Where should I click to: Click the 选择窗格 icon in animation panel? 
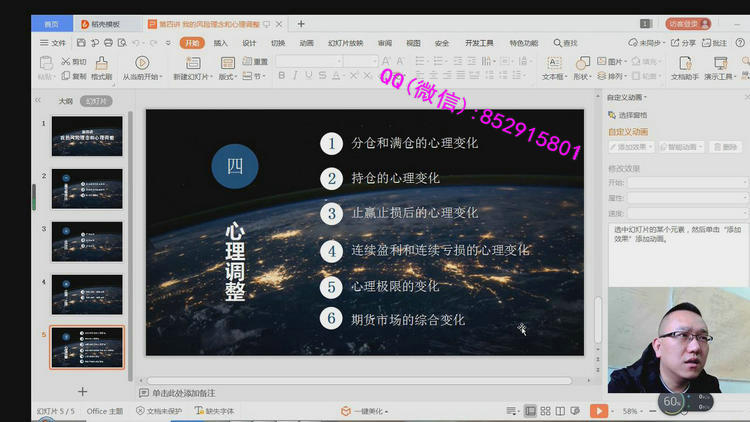point(612,115)
